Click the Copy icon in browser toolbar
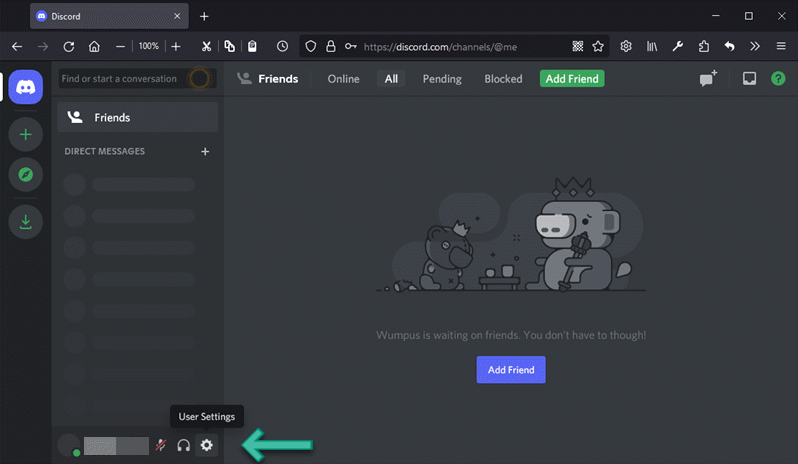798x464 pixels. pyautogui.click(x=230, y=47)
